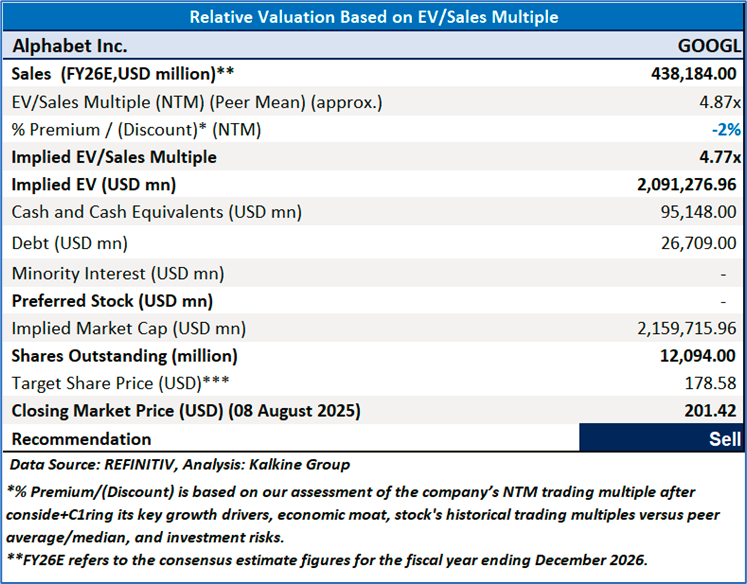
Task: Click the dark blue 'Sell' recommendation cell
Action: click(661, 438)
